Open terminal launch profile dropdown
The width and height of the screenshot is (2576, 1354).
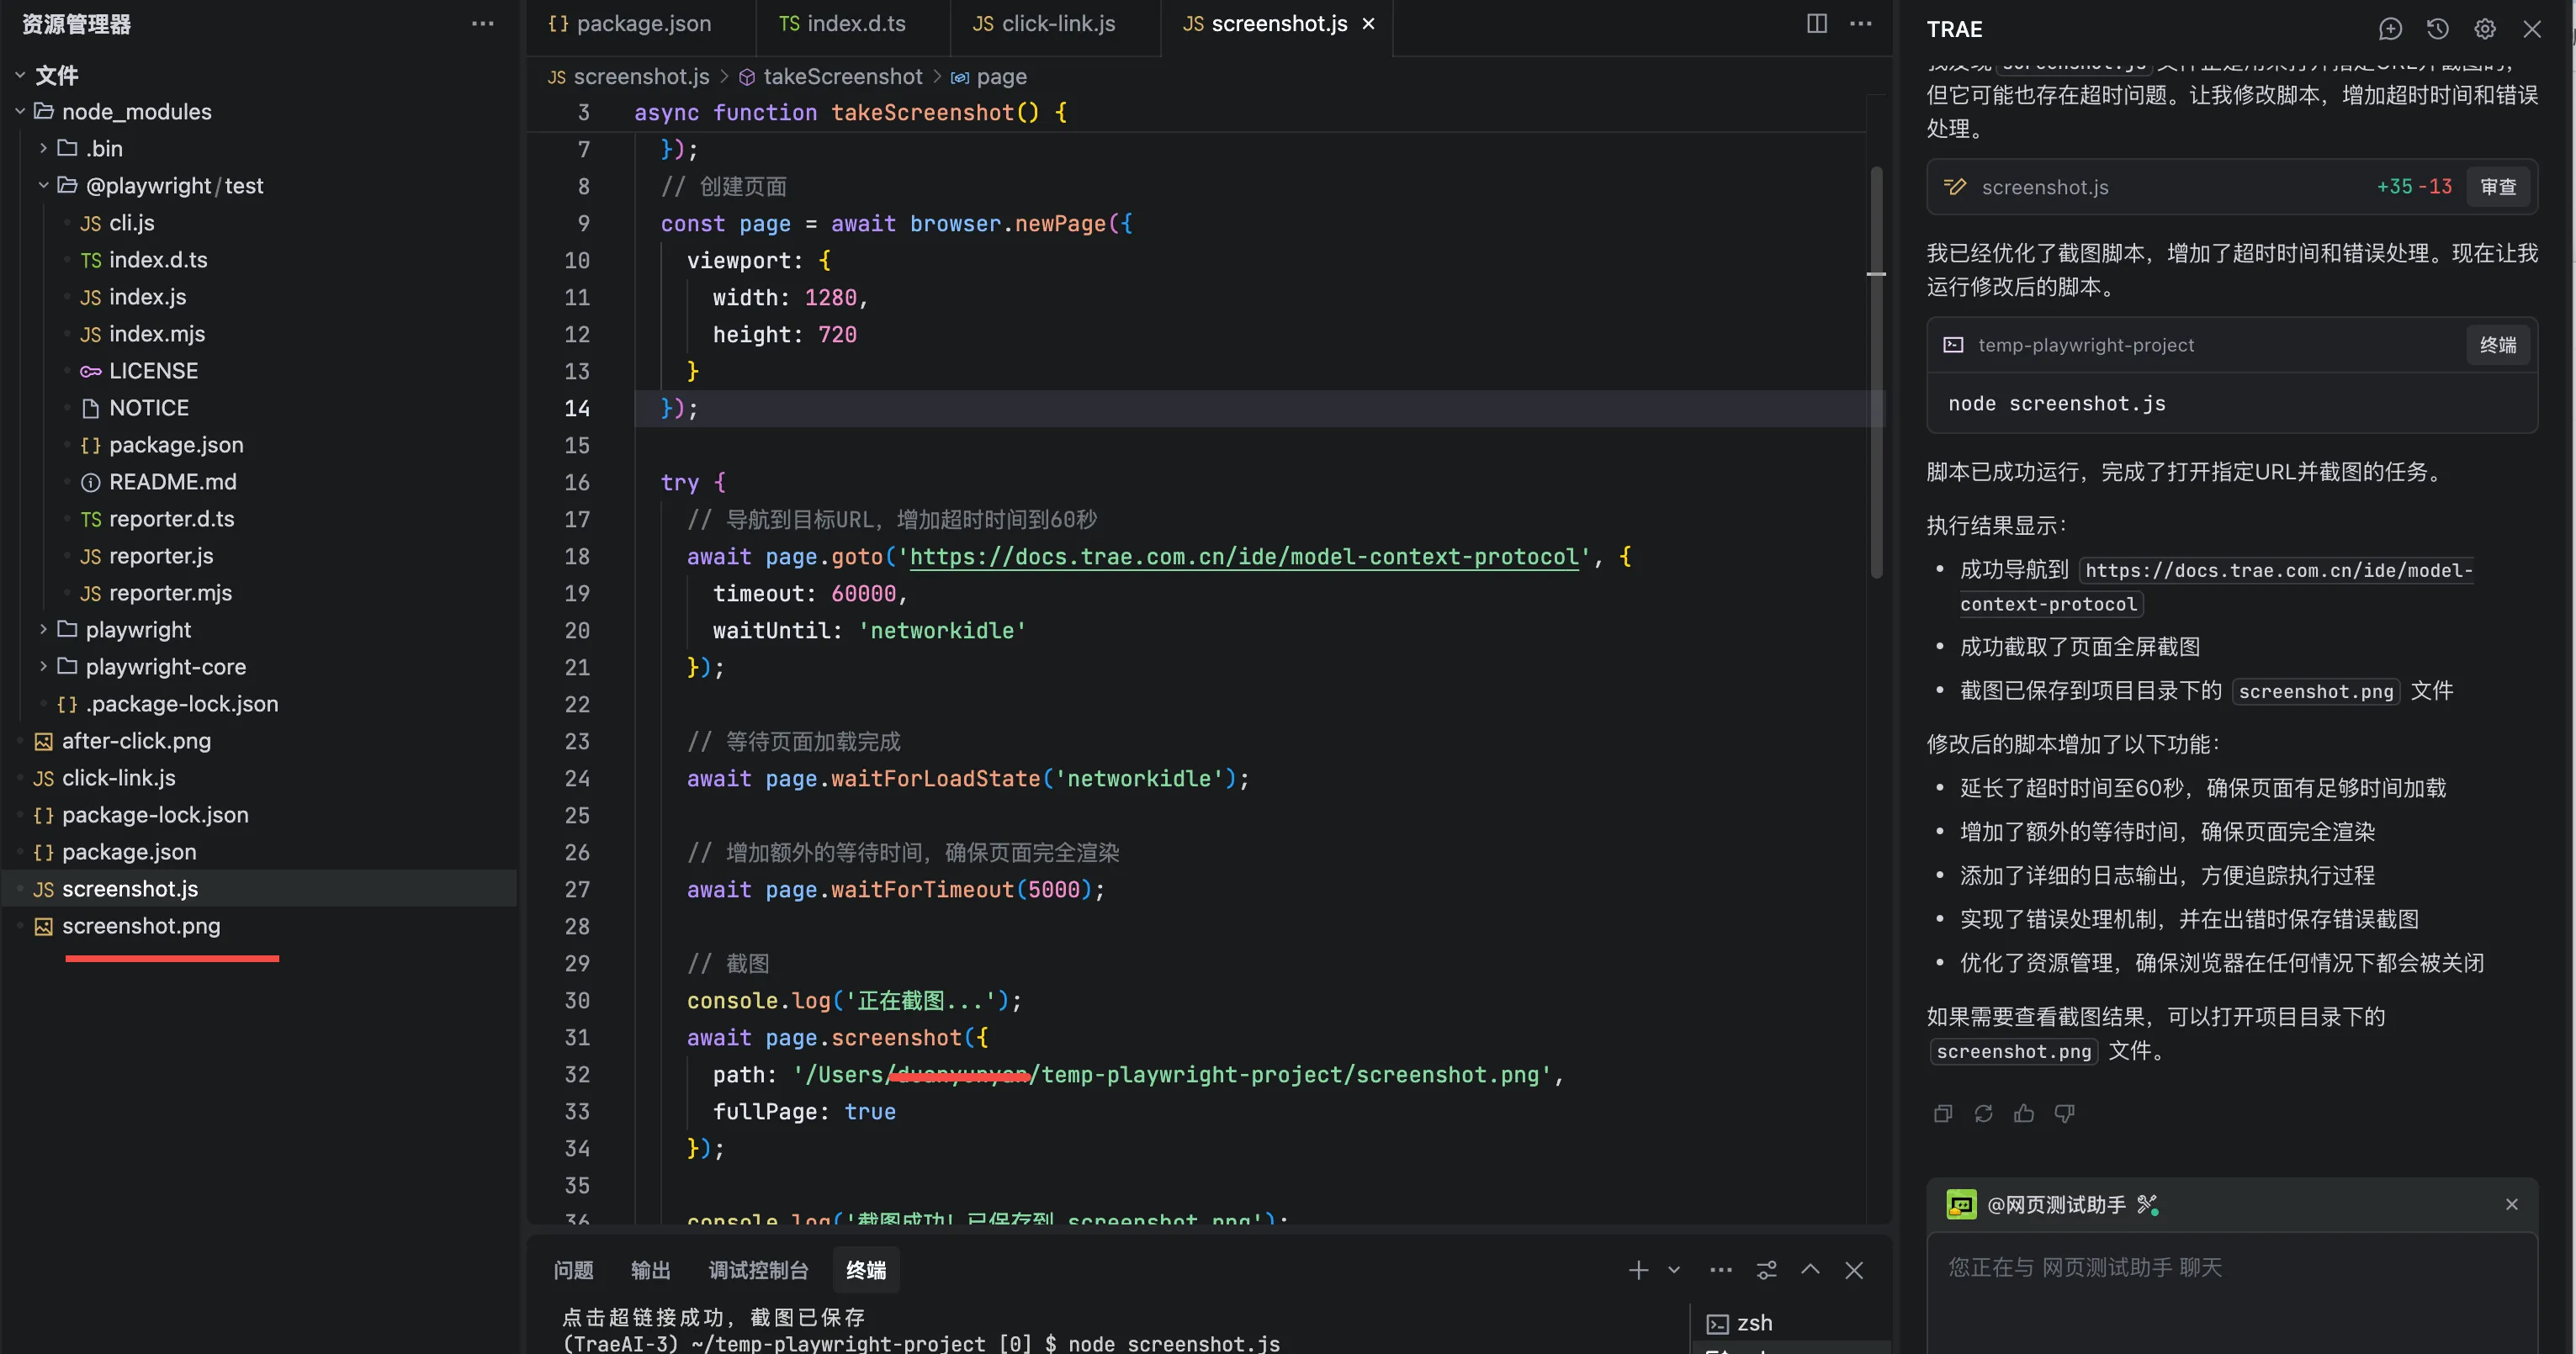(1673, 1270)
